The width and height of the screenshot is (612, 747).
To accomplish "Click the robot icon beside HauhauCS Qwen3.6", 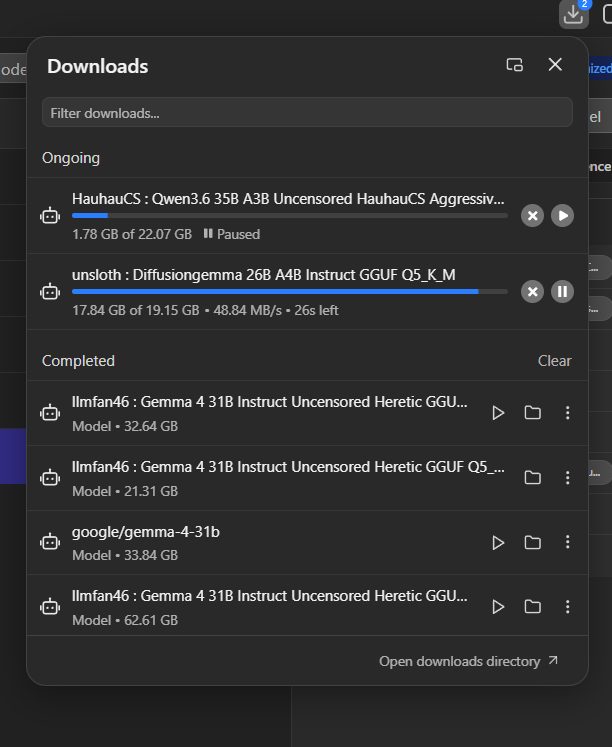I will tap(50, 216).
